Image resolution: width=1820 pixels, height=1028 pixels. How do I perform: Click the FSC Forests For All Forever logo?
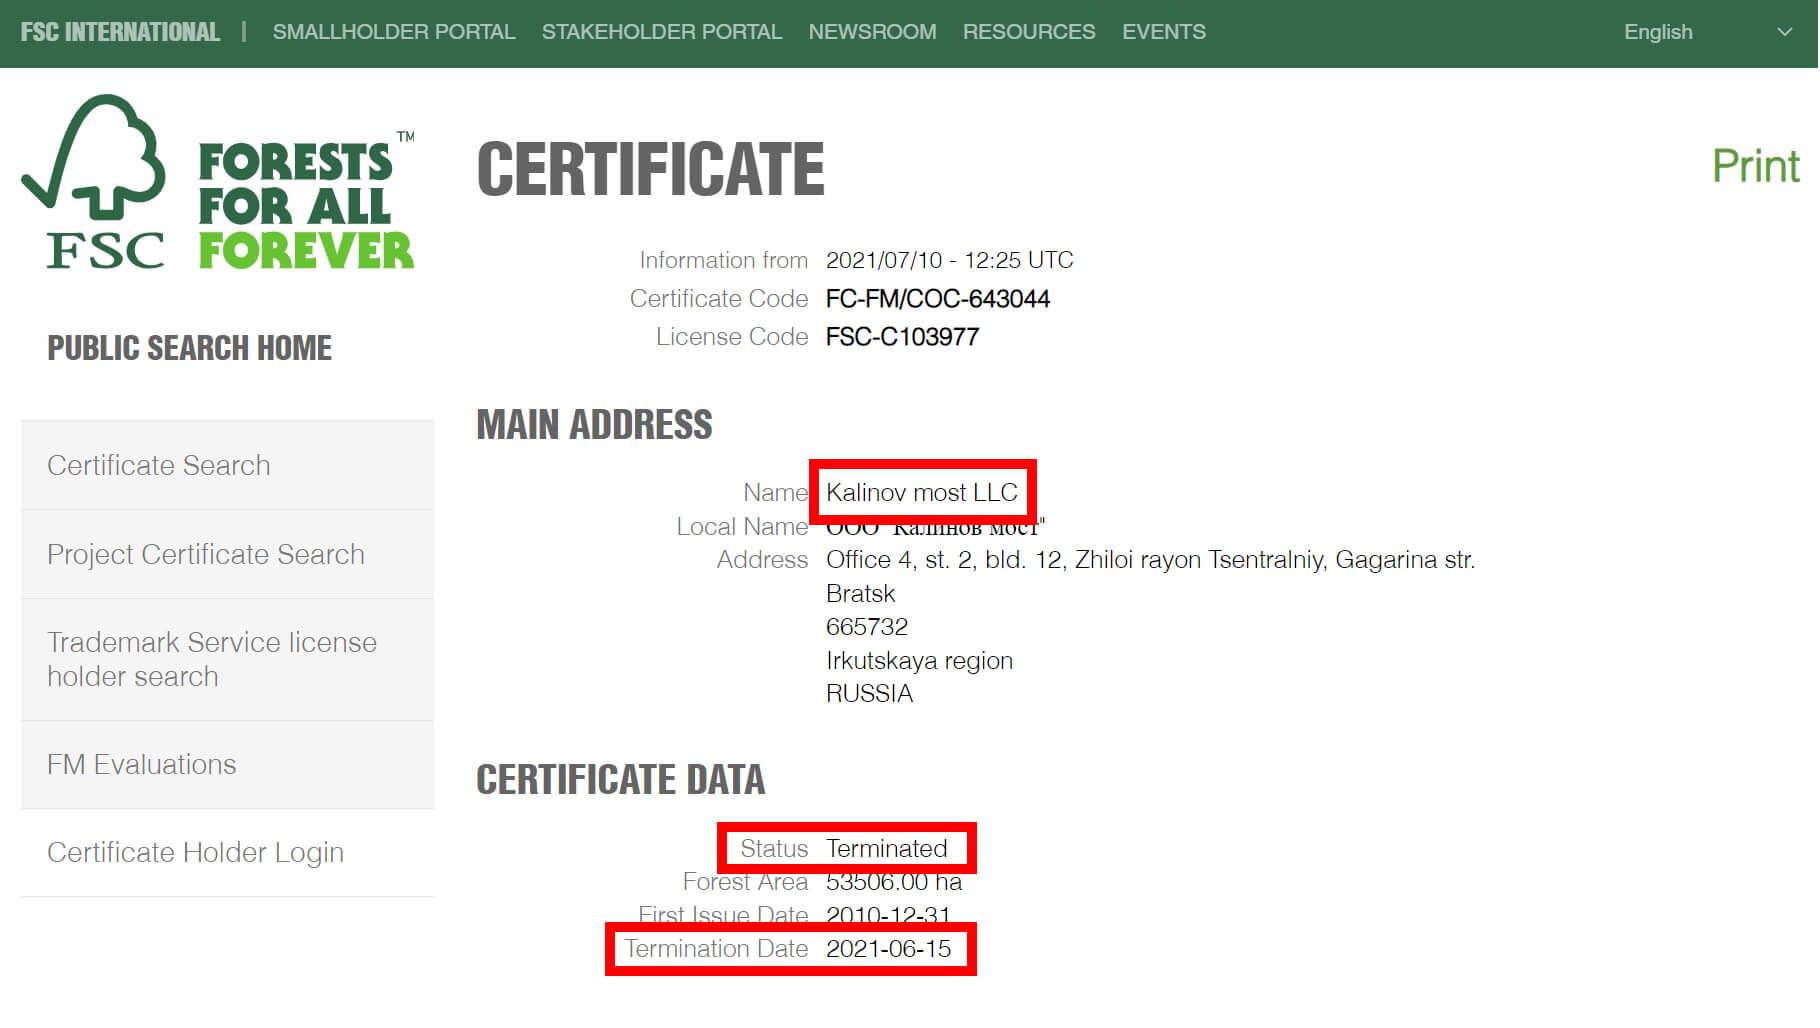218,182
